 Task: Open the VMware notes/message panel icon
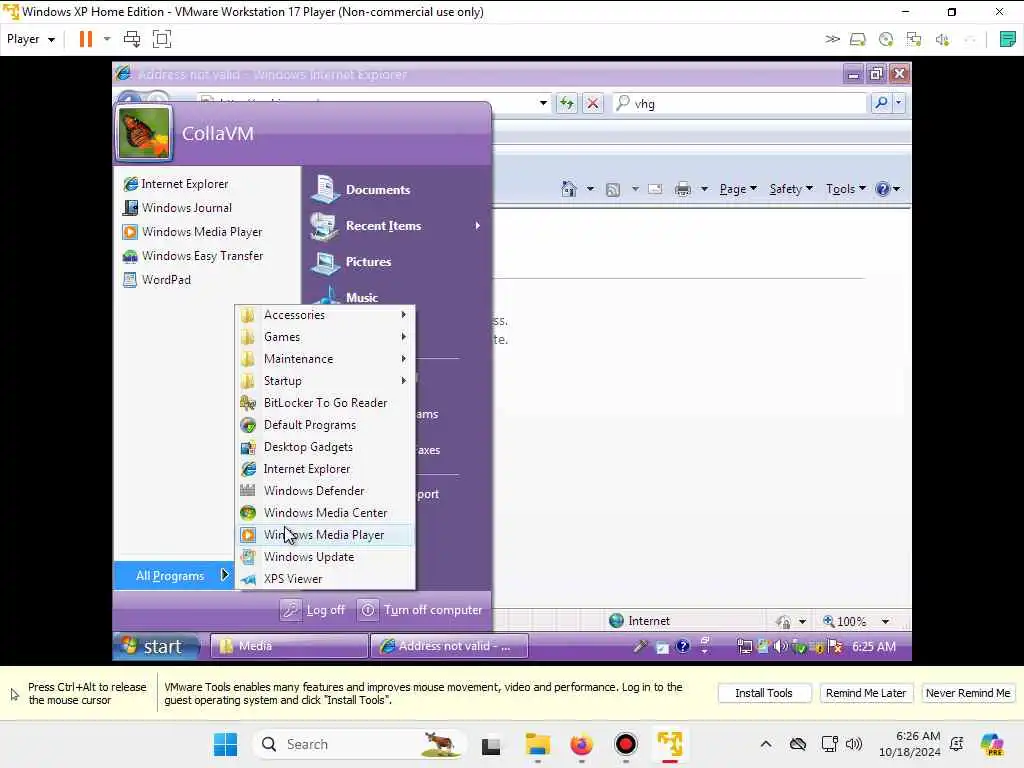pyautogui.click(x=1008, y=39)
